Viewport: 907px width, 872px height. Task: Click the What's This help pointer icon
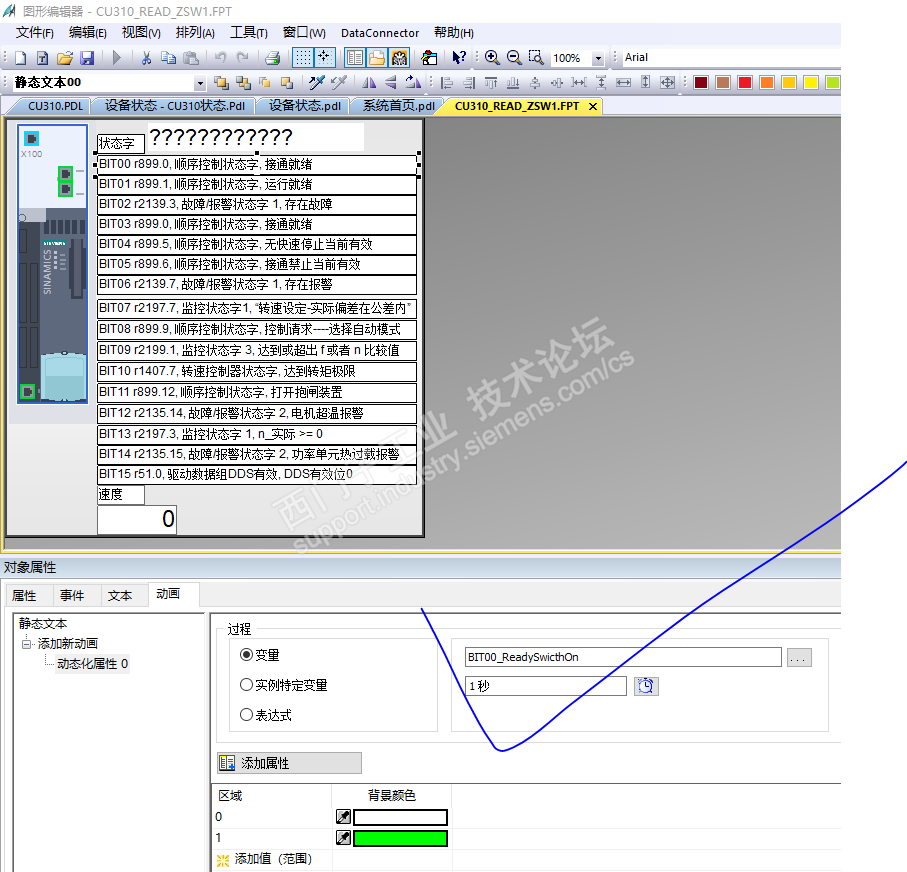click(x=459, y=57)
